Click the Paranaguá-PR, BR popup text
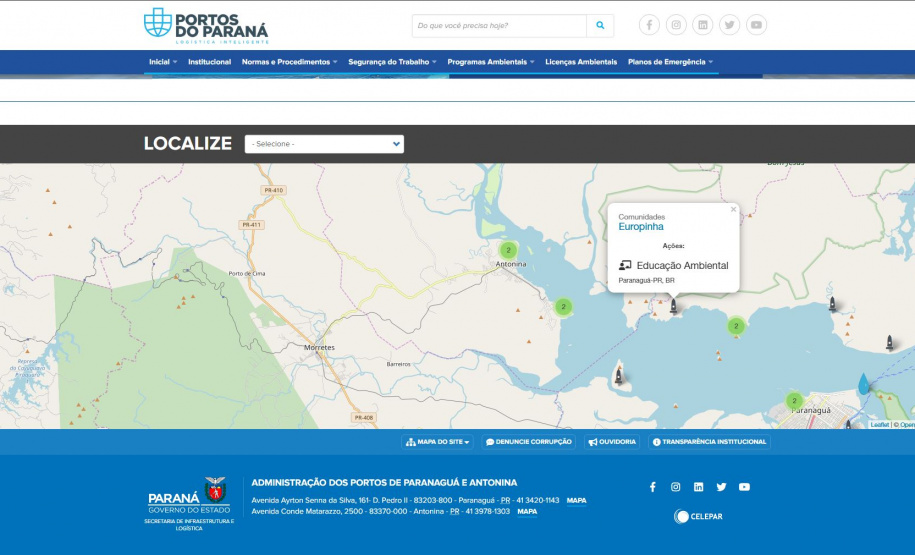 (x=647, y=281)
